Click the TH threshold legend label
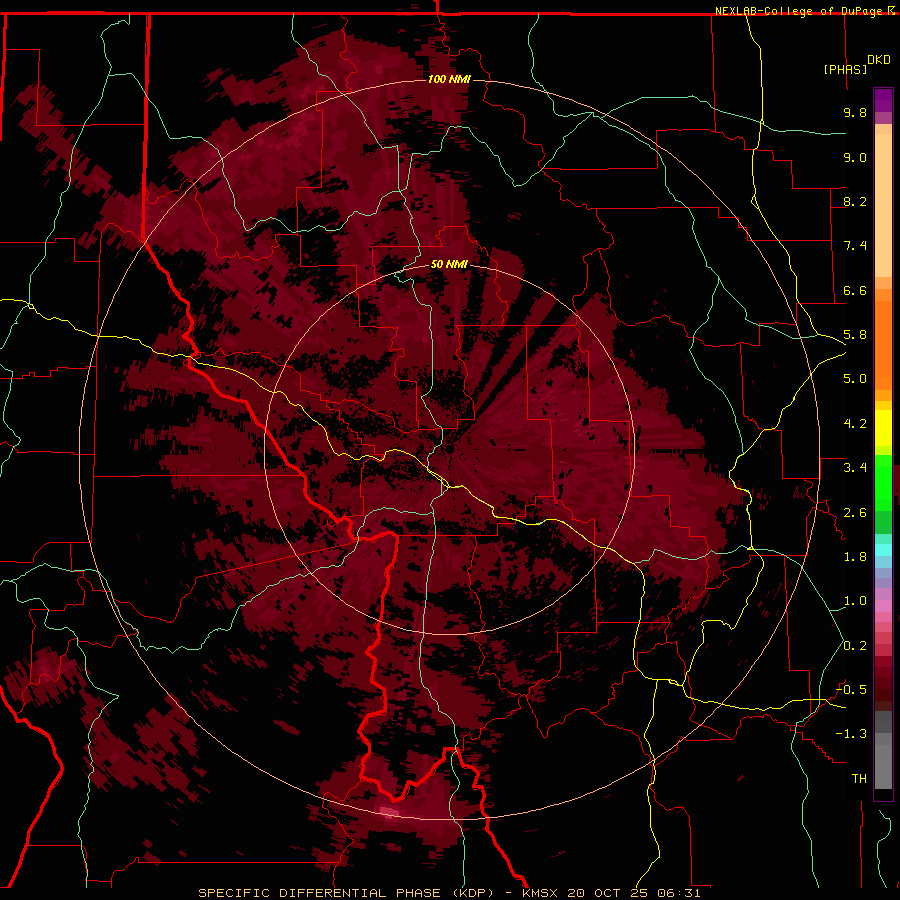900x900 pixels. (859, 779)
